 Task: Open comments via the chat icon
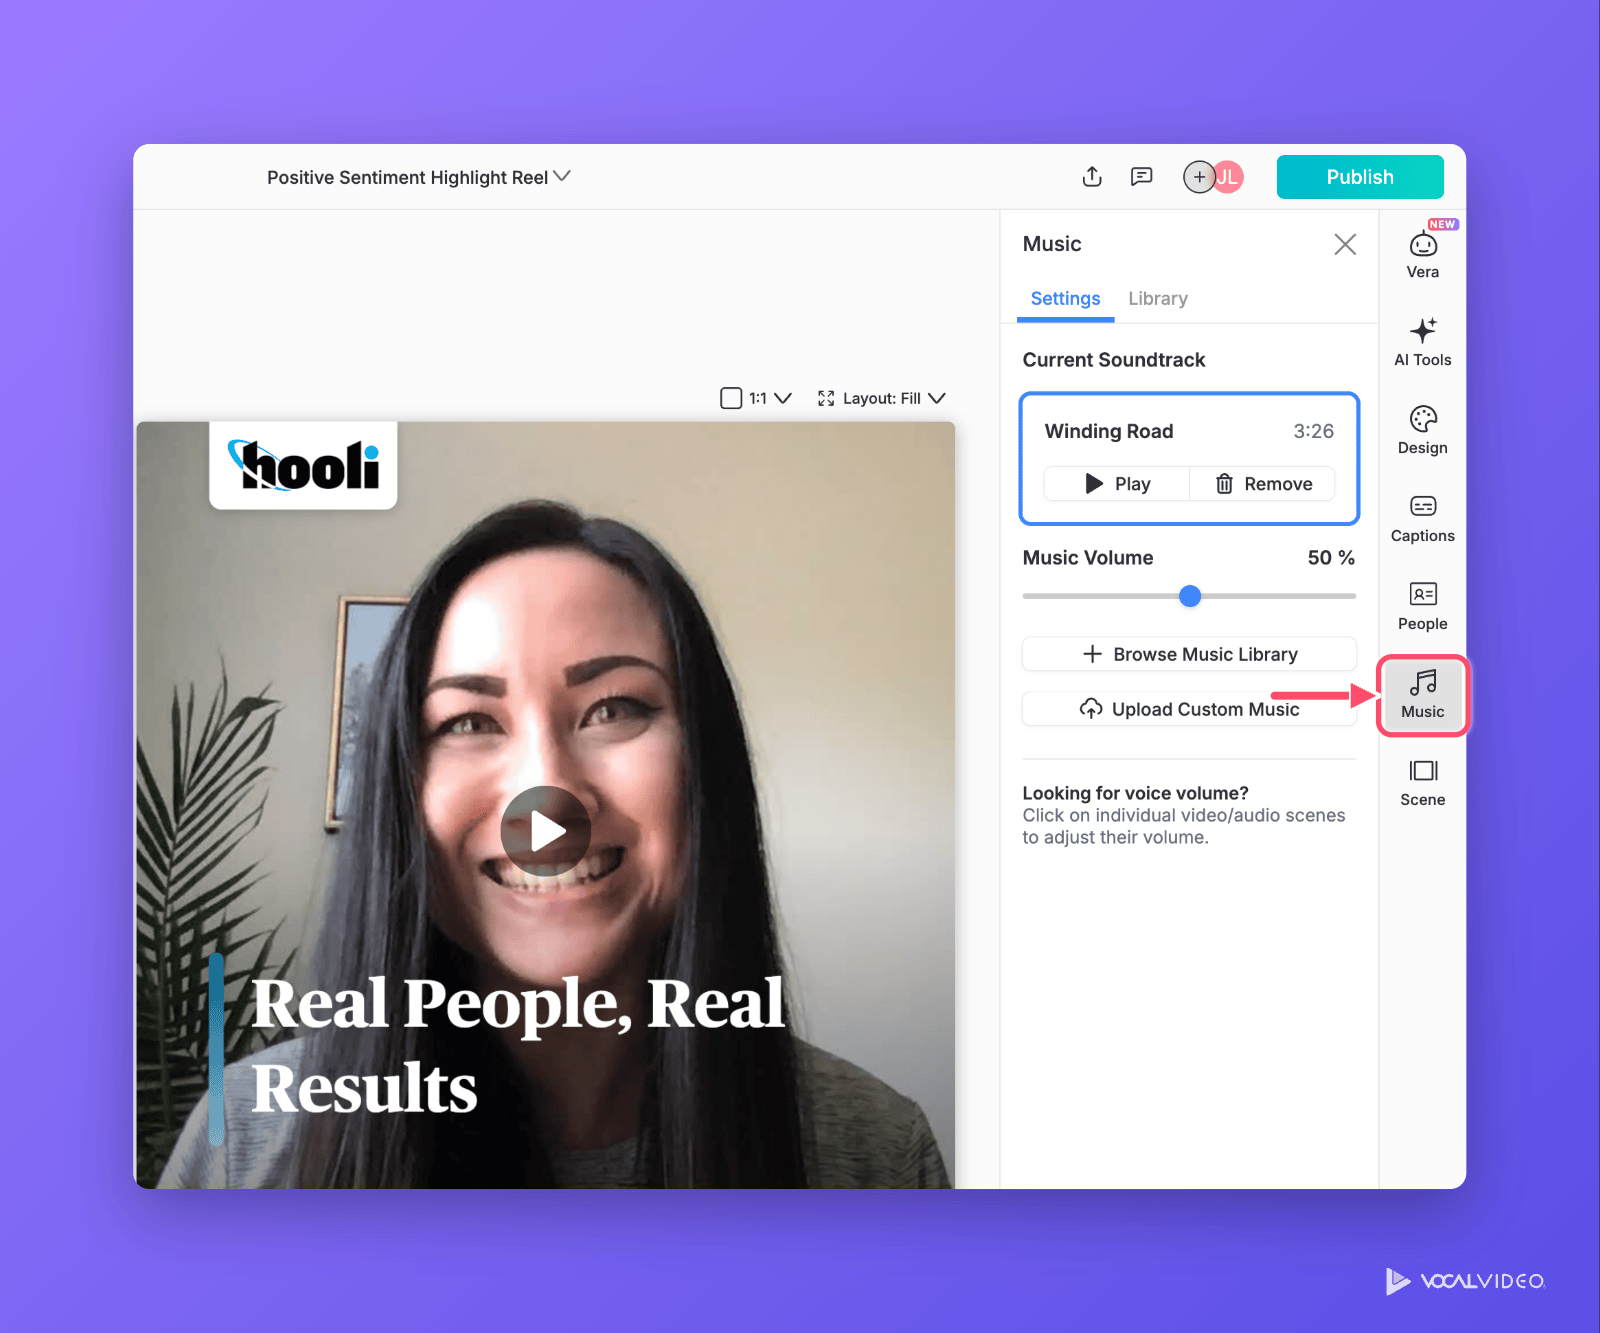[1141, 177]
